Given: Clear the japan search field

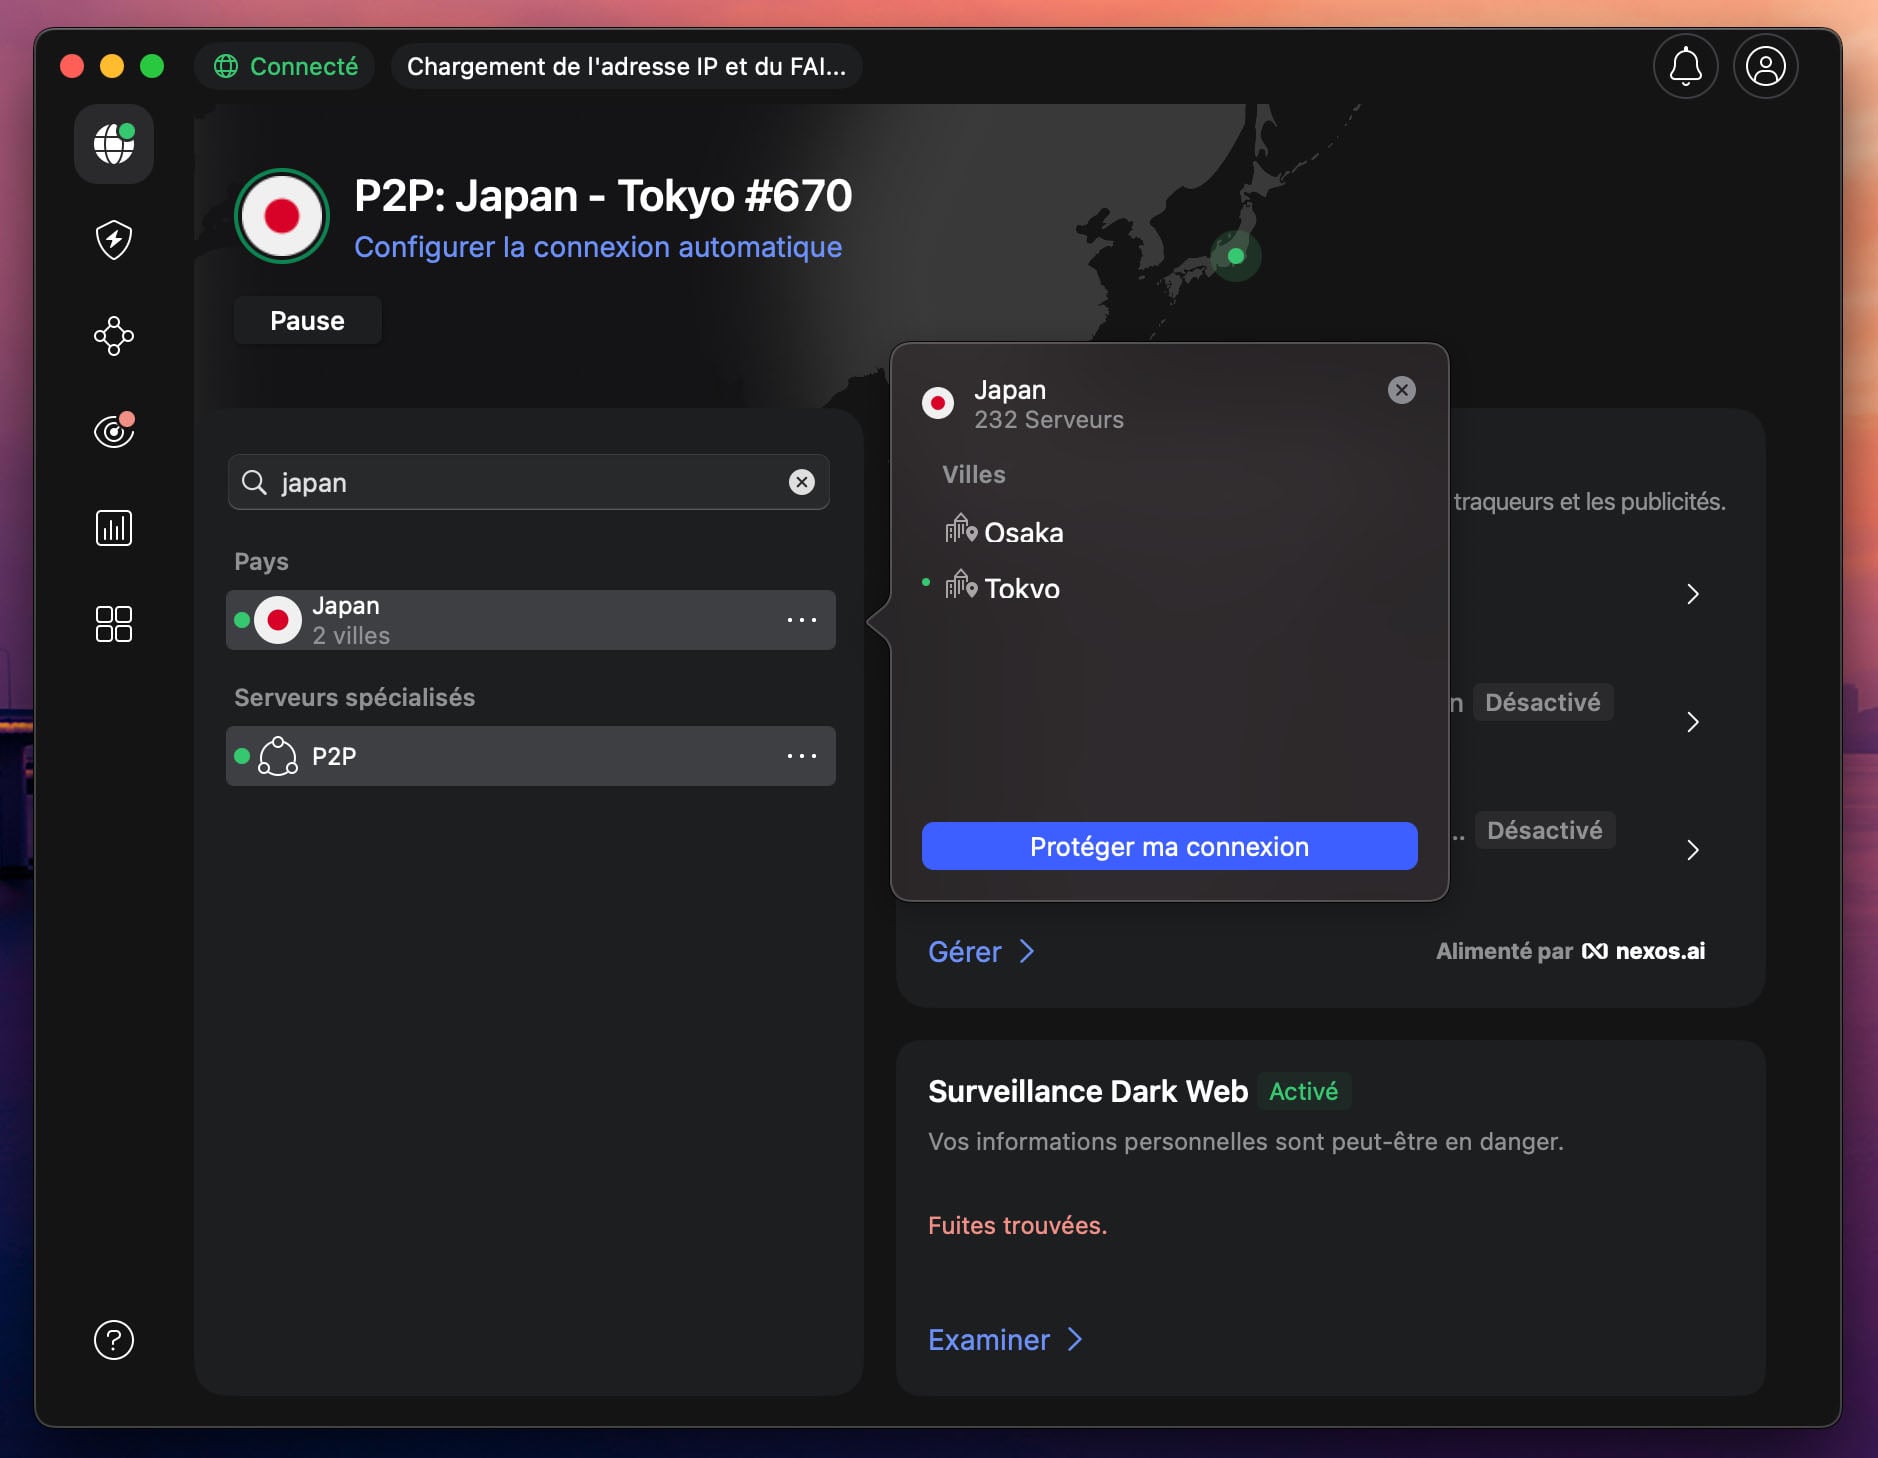Looking at the screenshot, I should tap(802, 482).
